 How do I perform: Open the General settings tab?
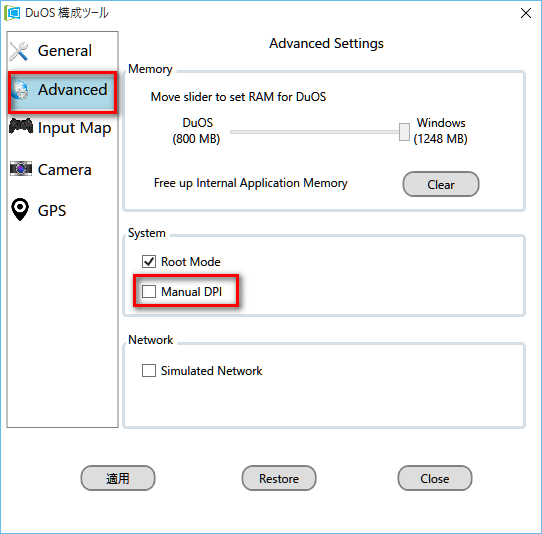pos(62,51)
